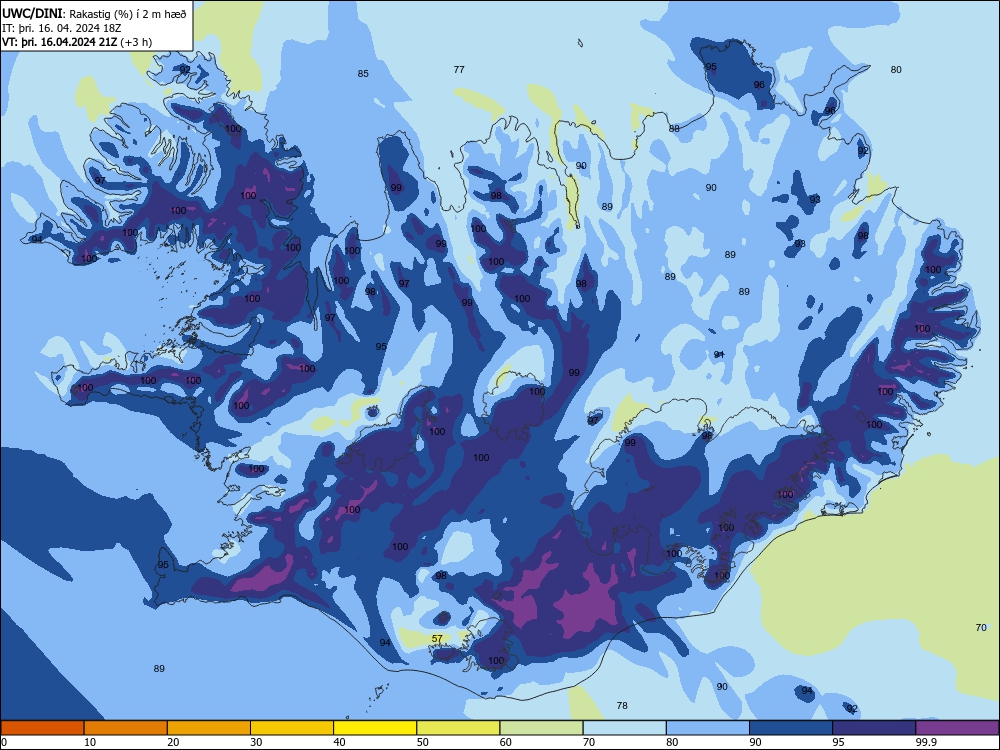This screenshot has height=750, width=1000.
Task: Click the legend tick label '95'
Action: (x=839, y=742)
